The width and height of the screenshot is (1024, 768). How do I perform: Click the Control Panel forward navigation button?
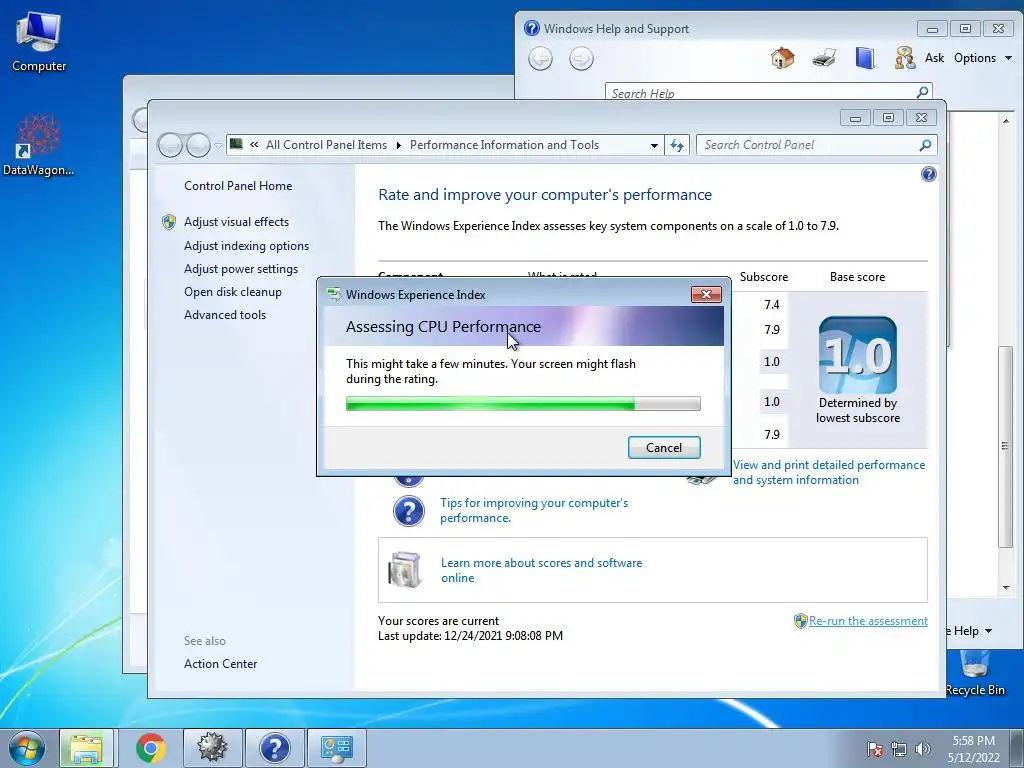(x=198, y=145)
